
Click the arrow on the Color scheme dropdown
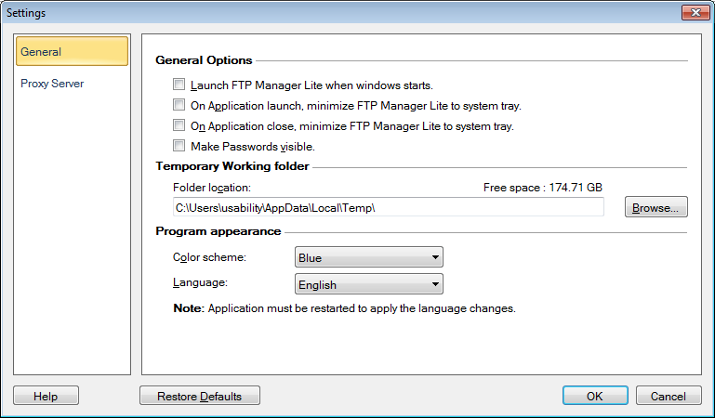pos(434,258)
